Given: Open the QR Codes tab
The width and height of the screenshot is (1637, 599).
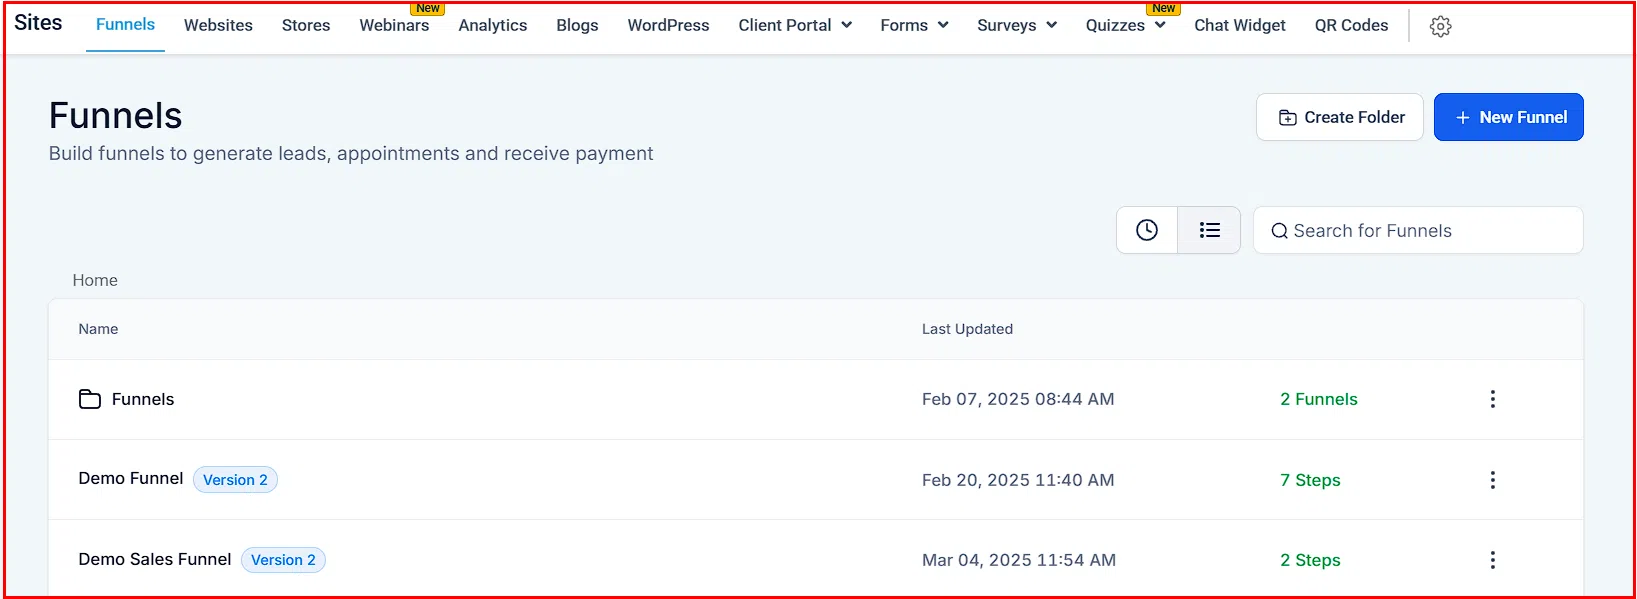Looking at the screenshot, I should click(1351, 25).
